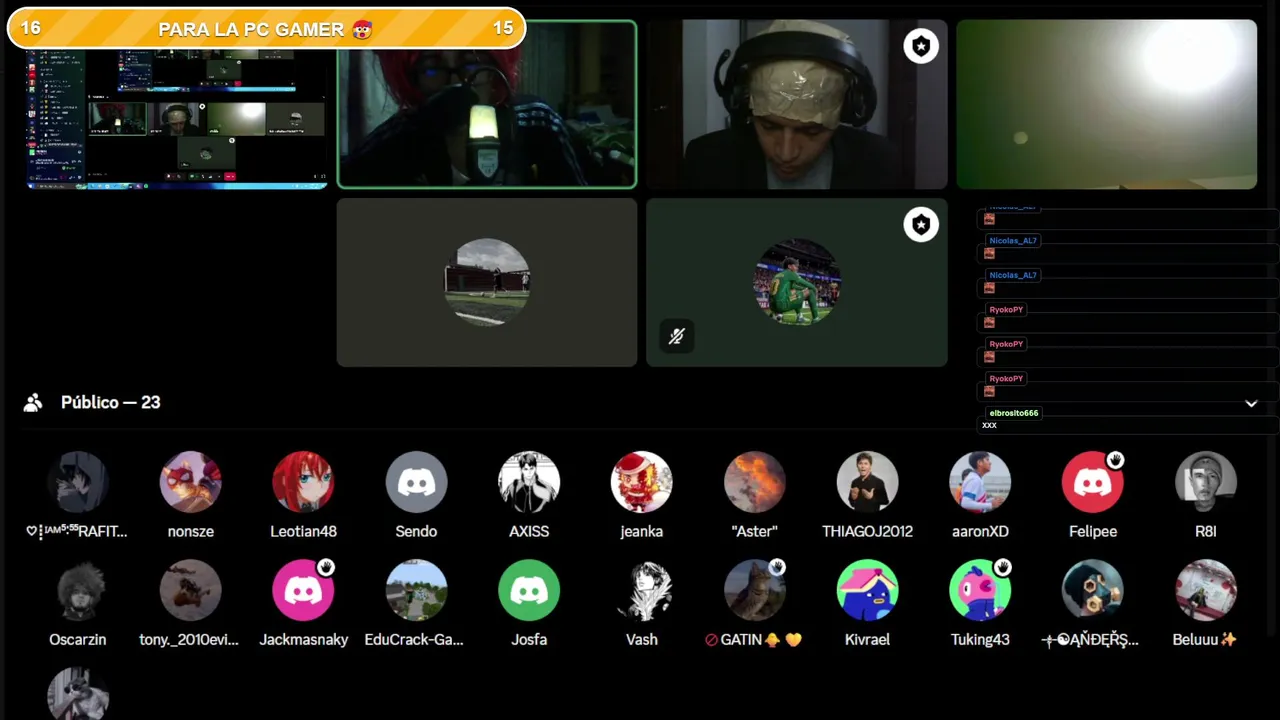Select the stadium avatar participant tile
The width and height of the screenshot is (1280, 720).
coord(487,282)
